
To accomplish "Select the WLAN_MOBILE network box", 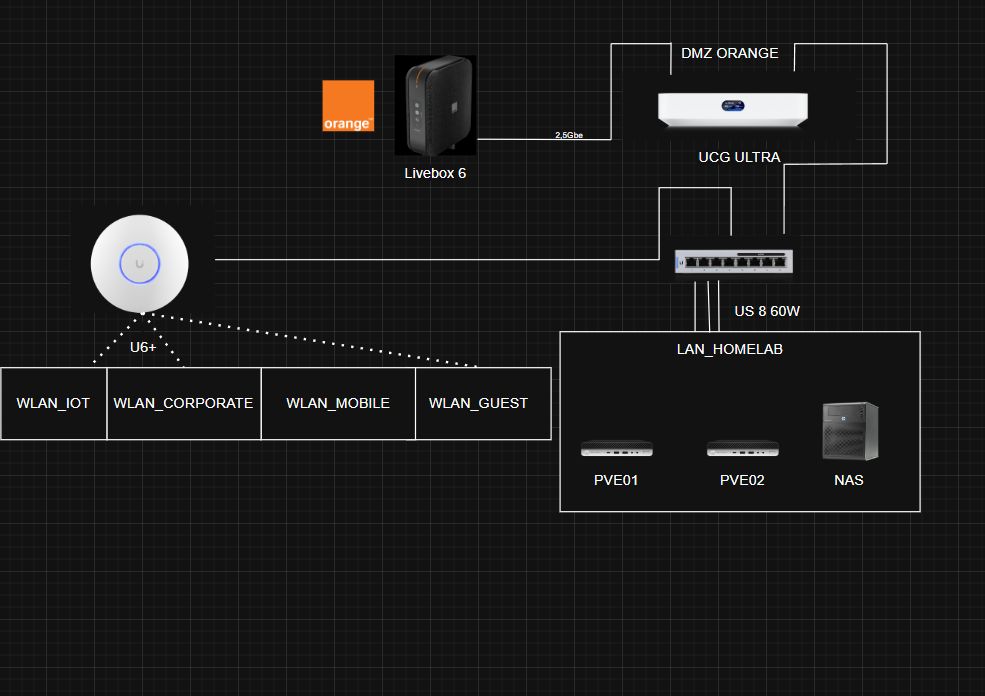I will tap(338, 403).
